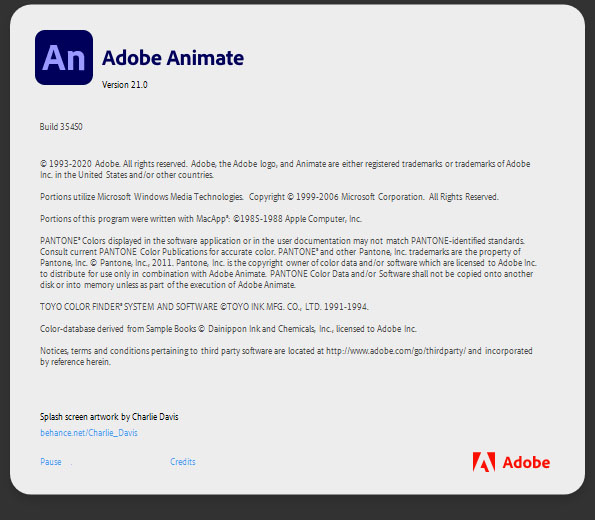Click the third party software notices text
Screen dimensions: 595x520
click(x=286, y=356)
